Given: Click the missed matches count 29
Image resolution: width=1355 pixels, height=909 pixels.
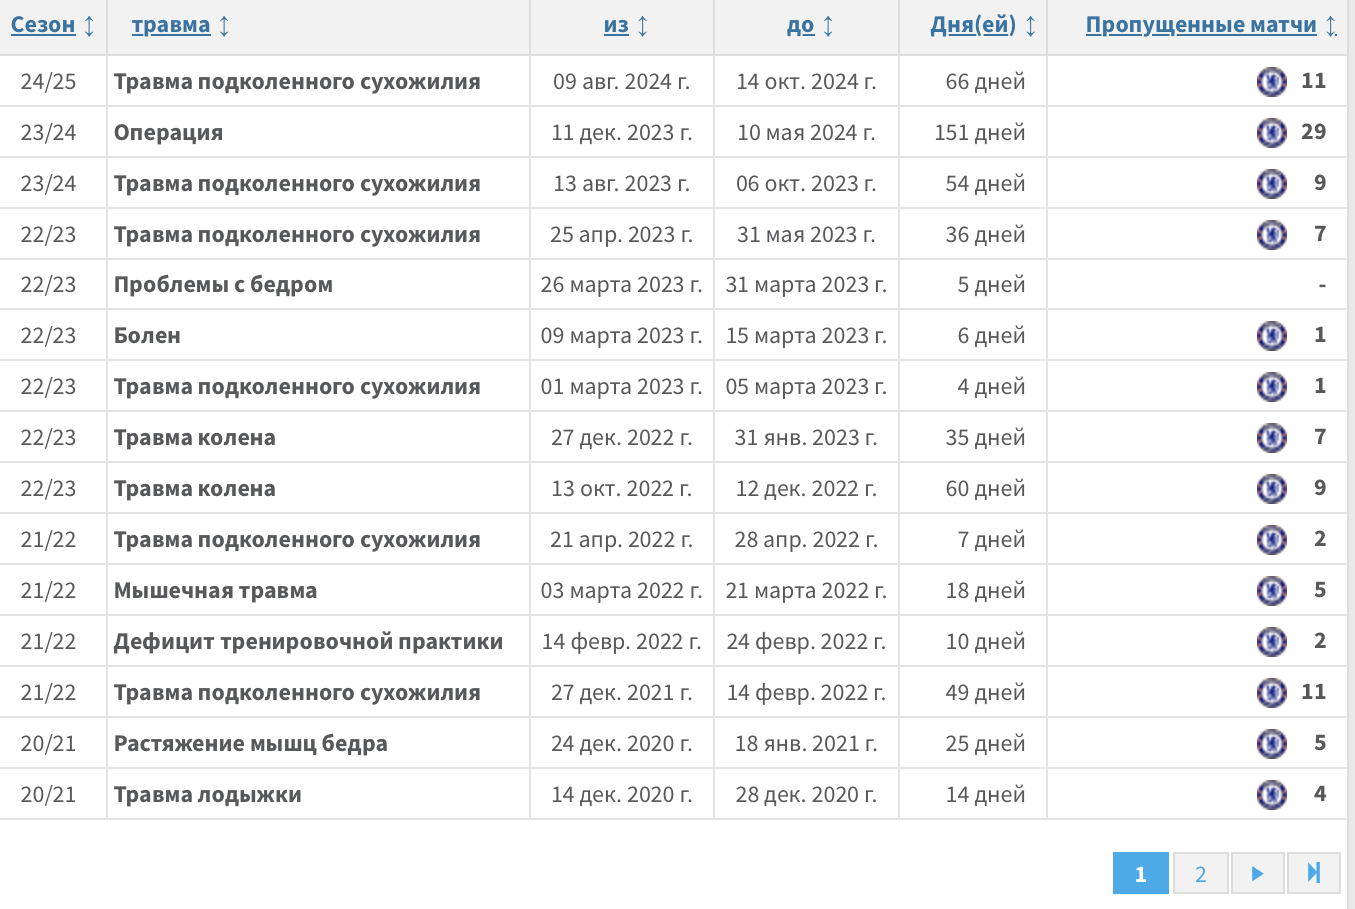Looking at the screenshot, I should pyautogui.click(x=1313, y=132).
